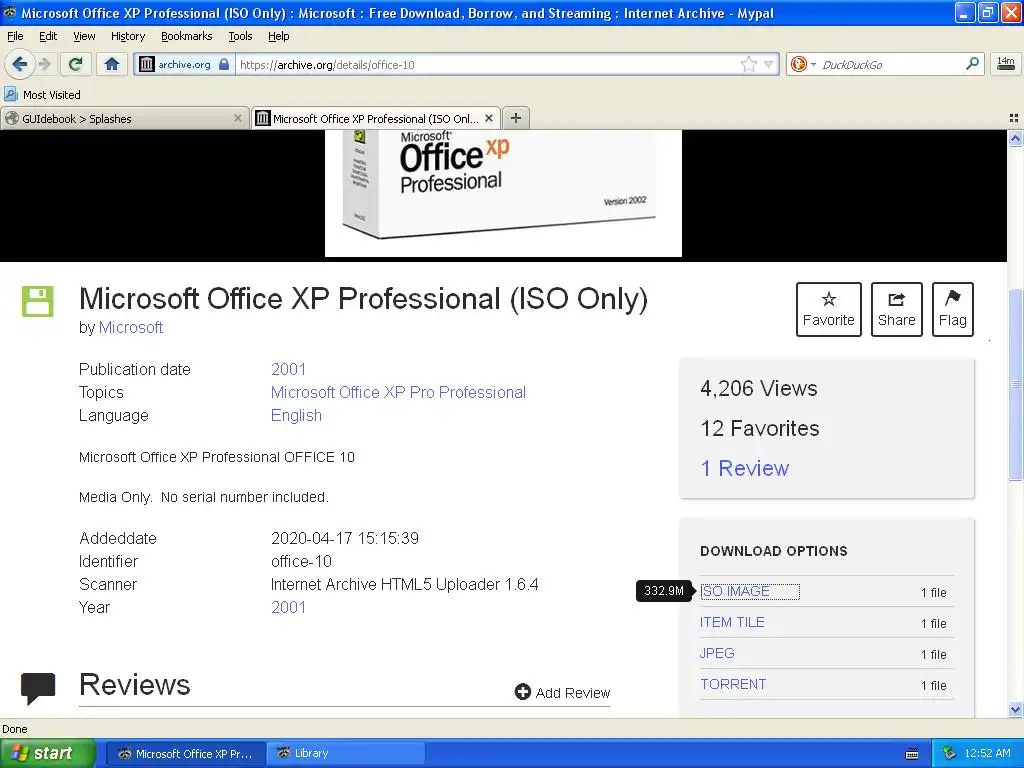Switch to the Microsoft Office XP taskbar window
Viewport: 1024px width, 768px height.
pyautogui.click(x=186, y=753)
